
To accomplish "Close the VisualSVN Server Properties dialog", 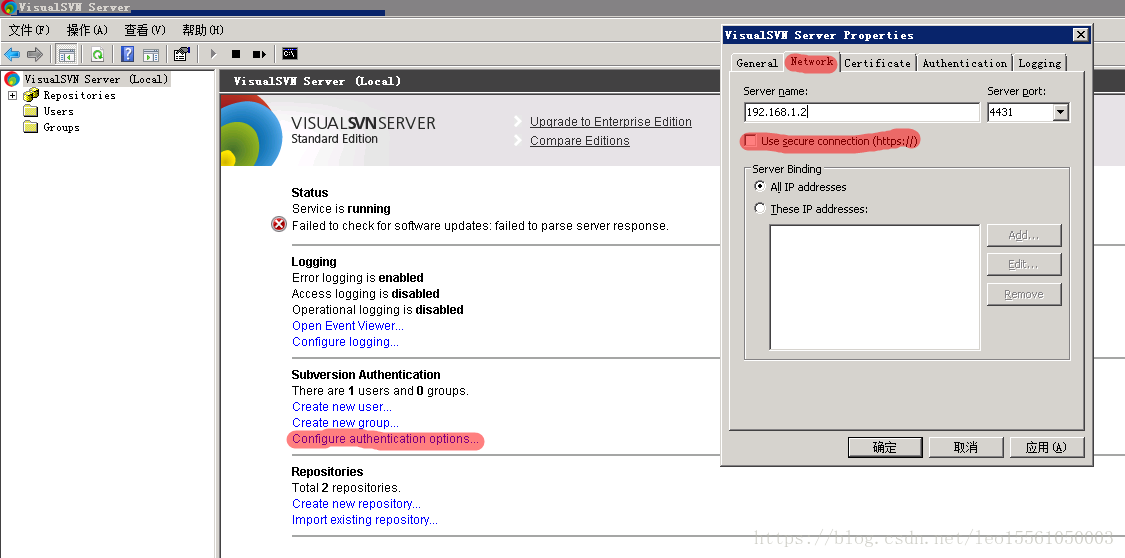I will (1080, 35).
